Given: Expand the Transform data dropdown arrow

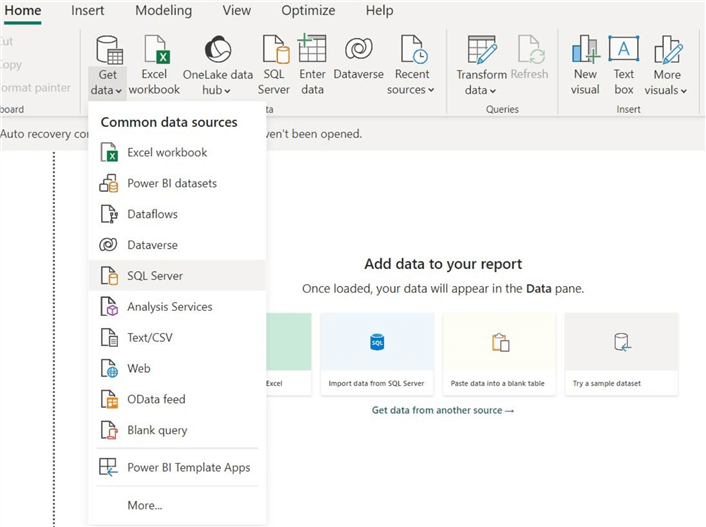Looking at the screenshot, I should pos(493,91).
